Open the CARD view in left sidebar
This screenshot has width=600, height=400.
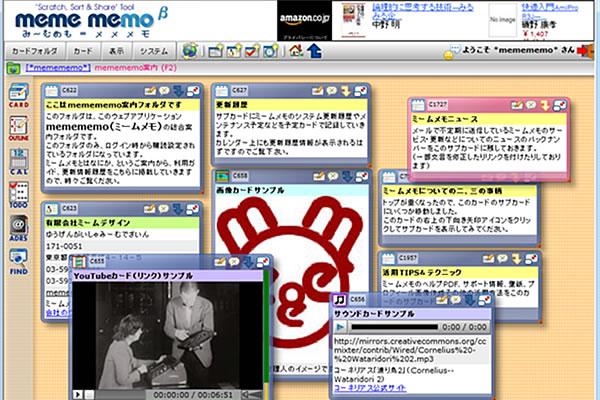[x=17, y=96]
